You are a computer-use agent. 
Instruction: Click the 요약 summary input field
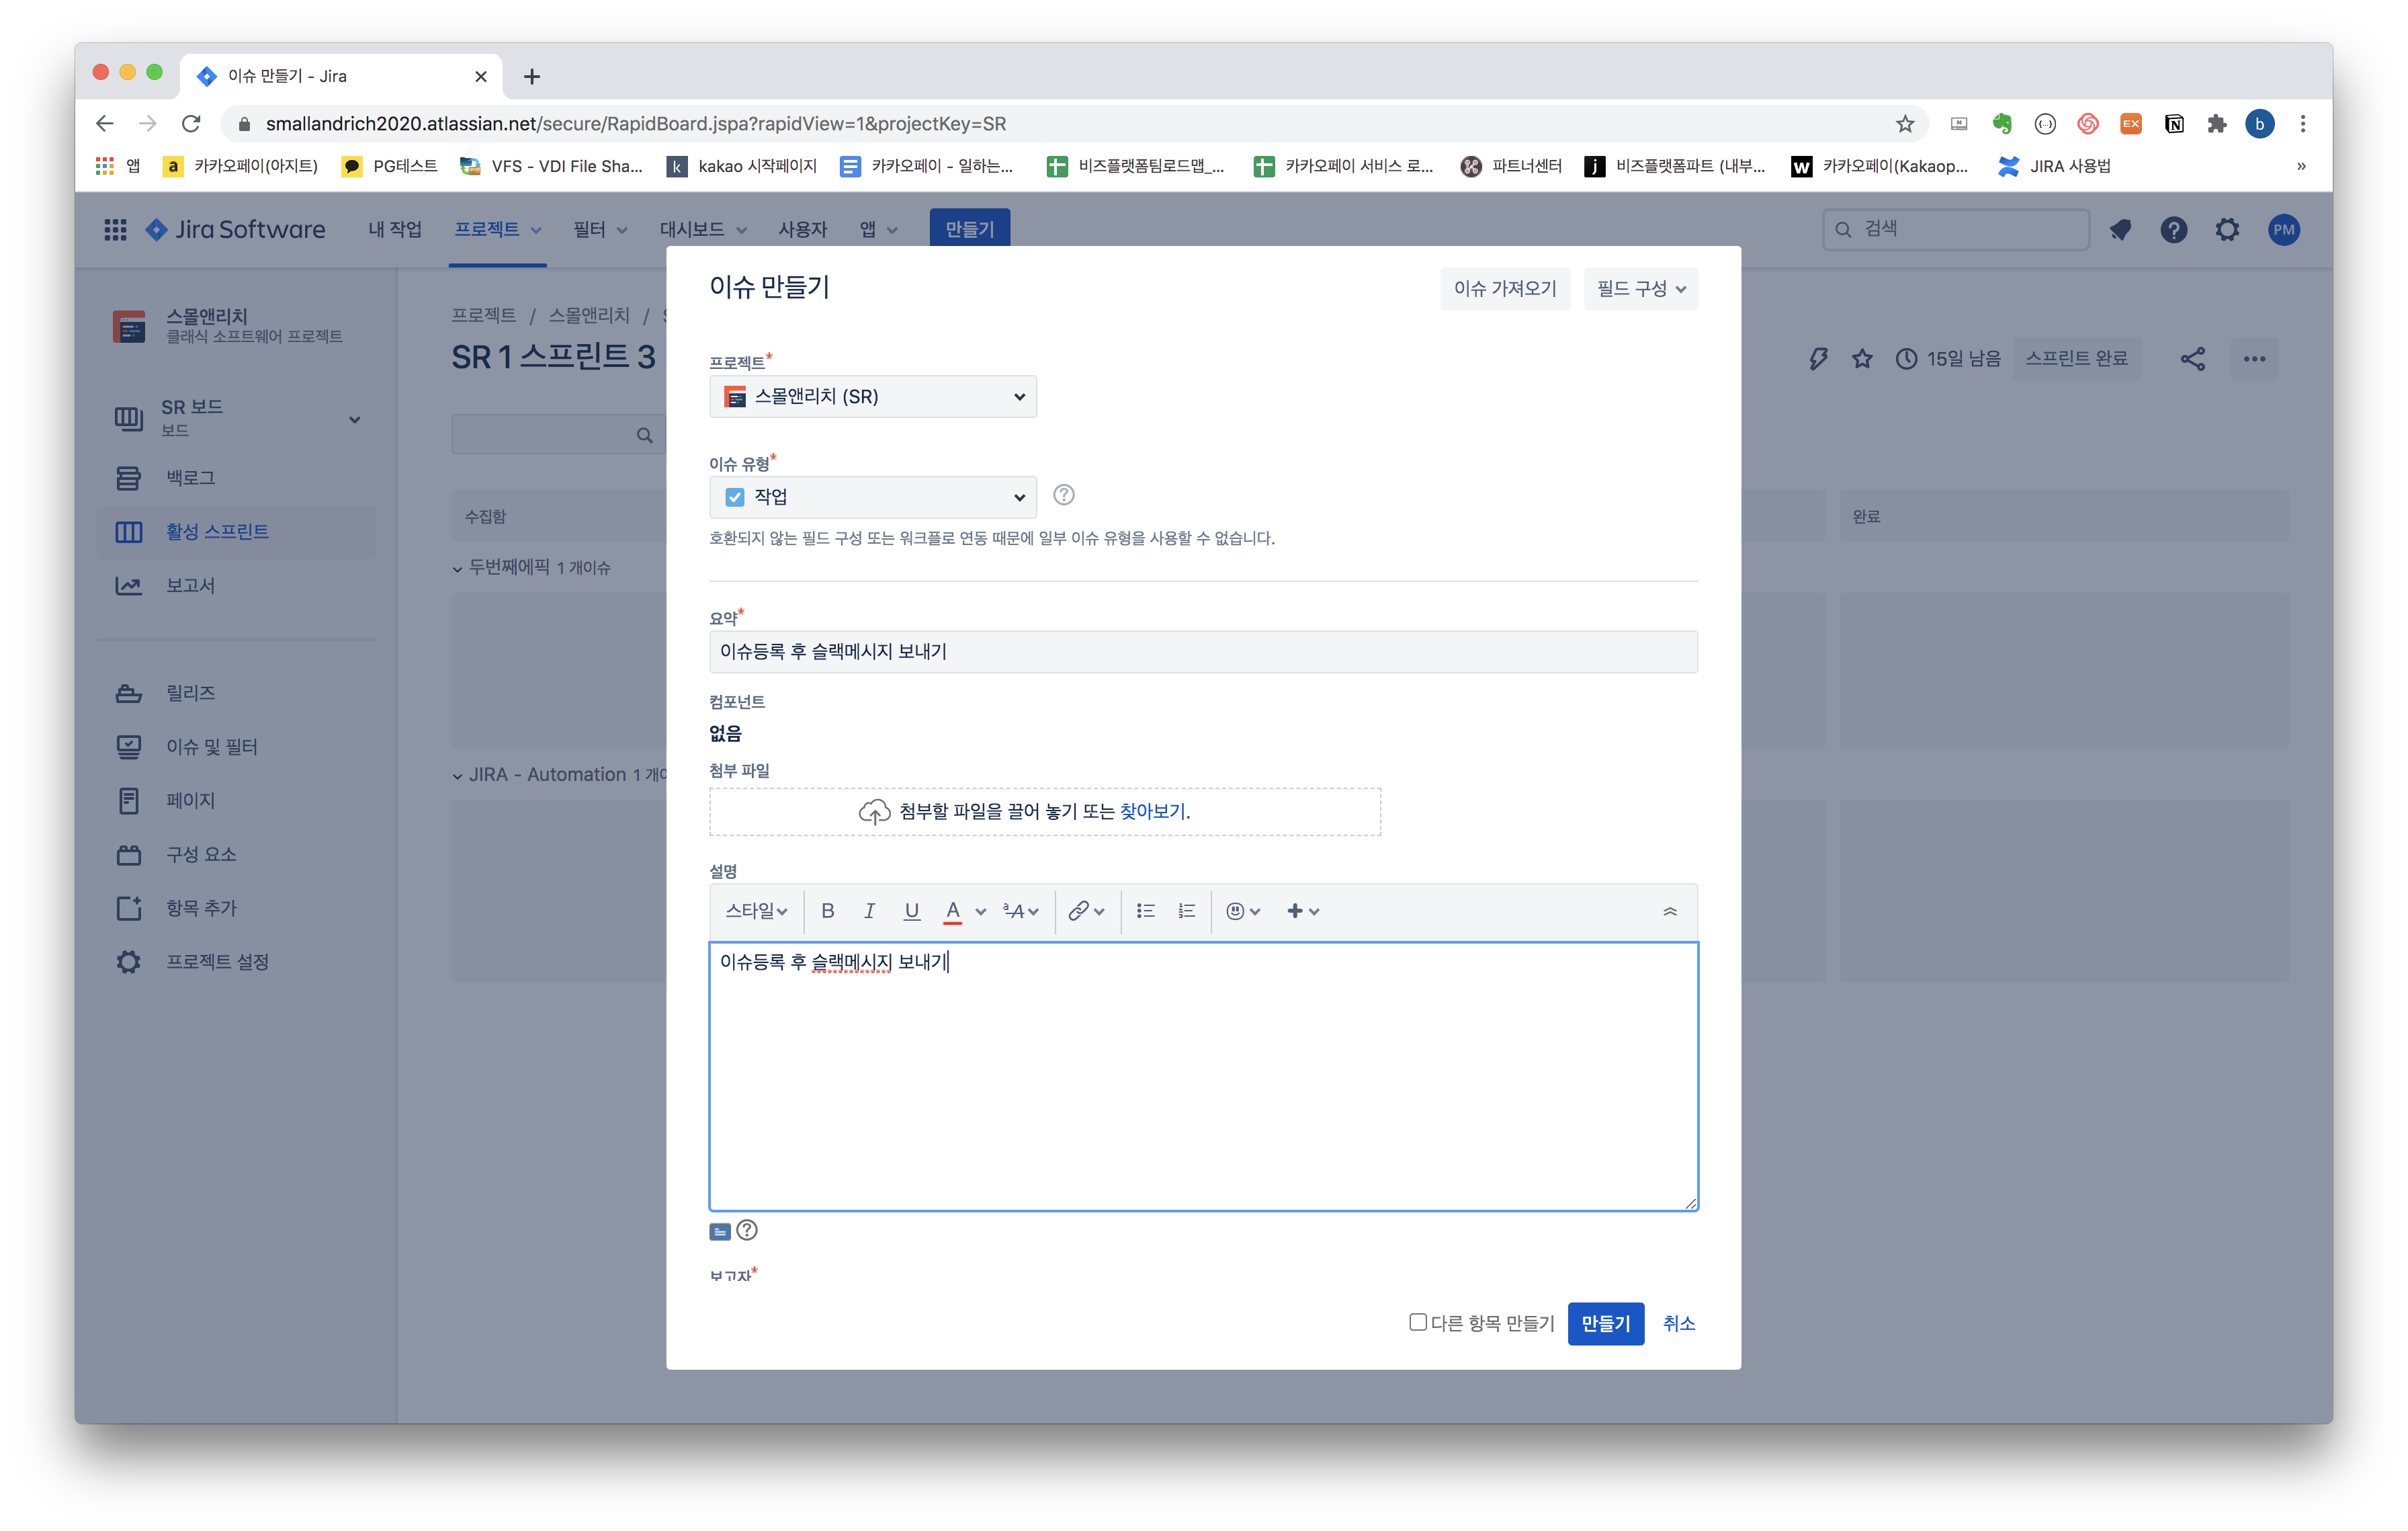coord(1202,652)
